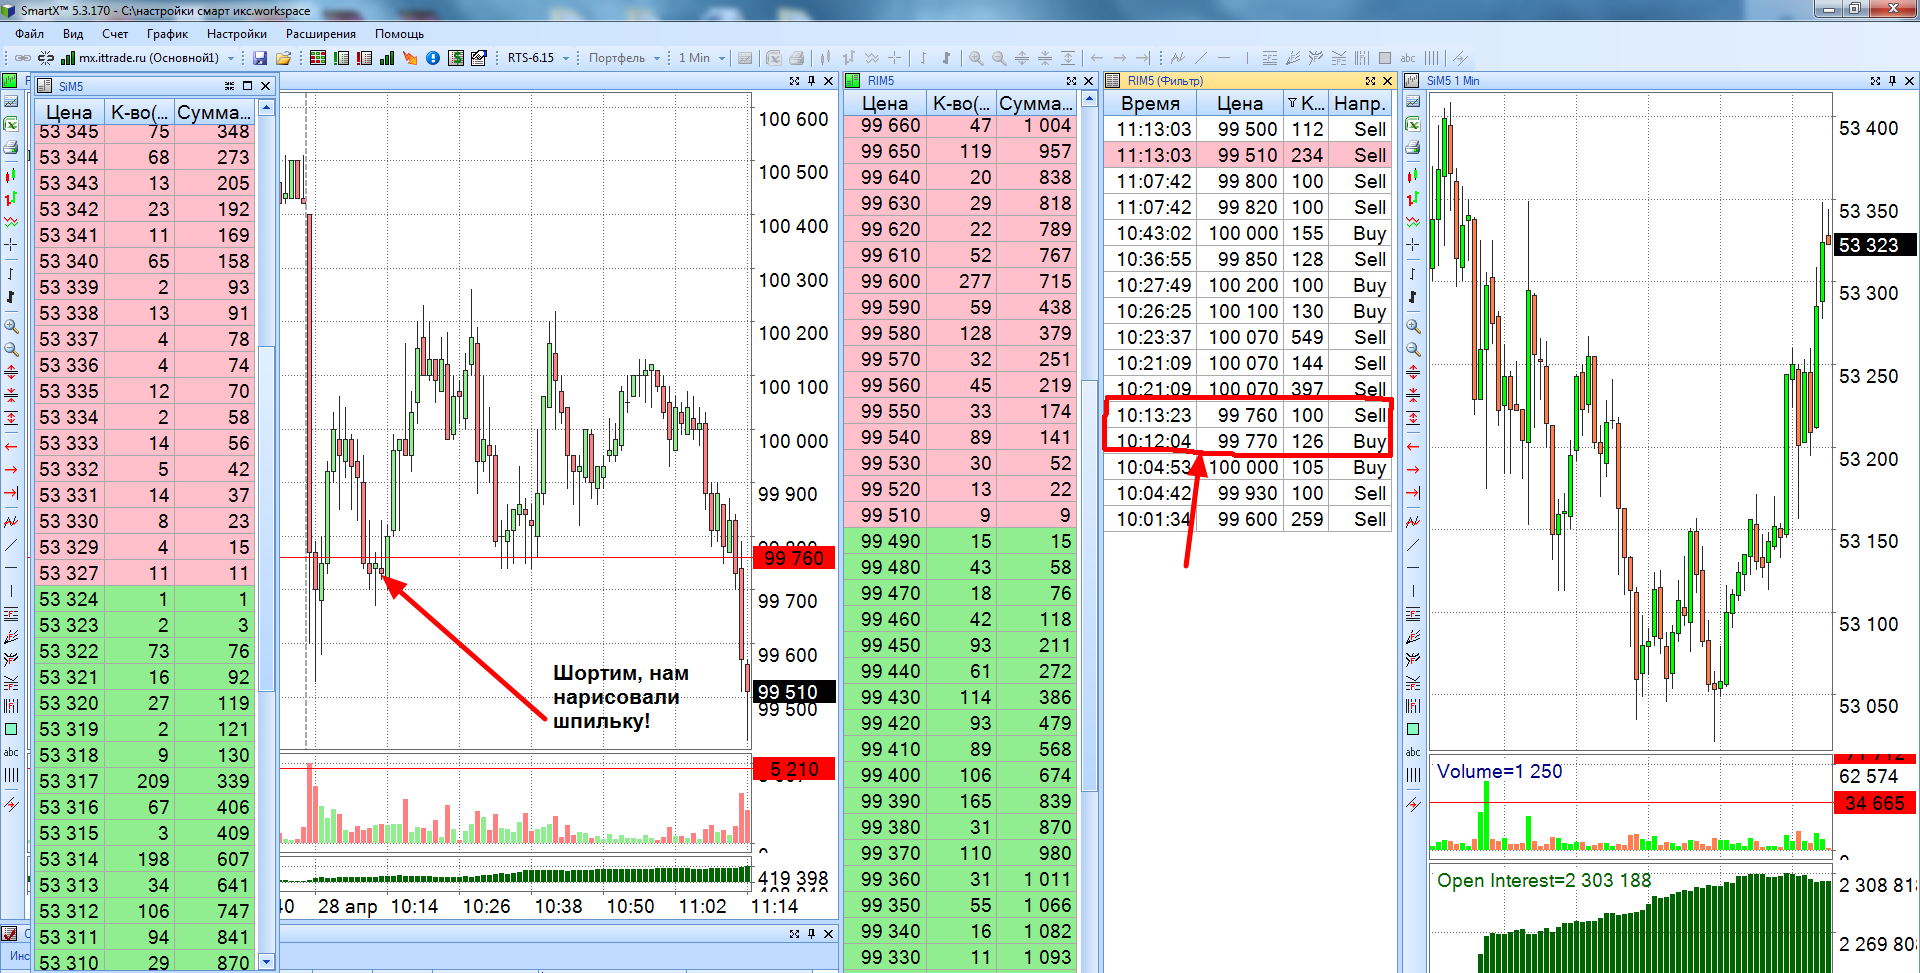Click the red-green quotes table icon
1920x973 pixels.
click(x=318, y=58)
